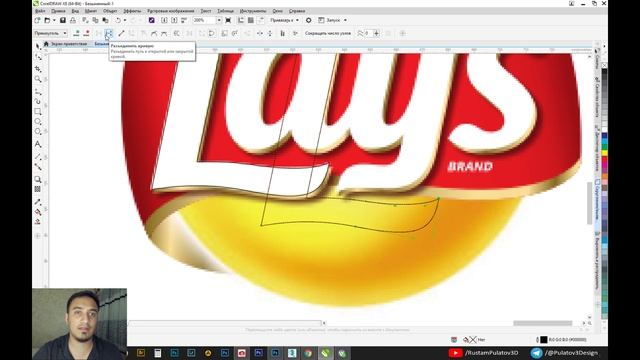Click the black outline color swatch in status bar
This screenshot has height=360, width=640.
coord(544,339)
